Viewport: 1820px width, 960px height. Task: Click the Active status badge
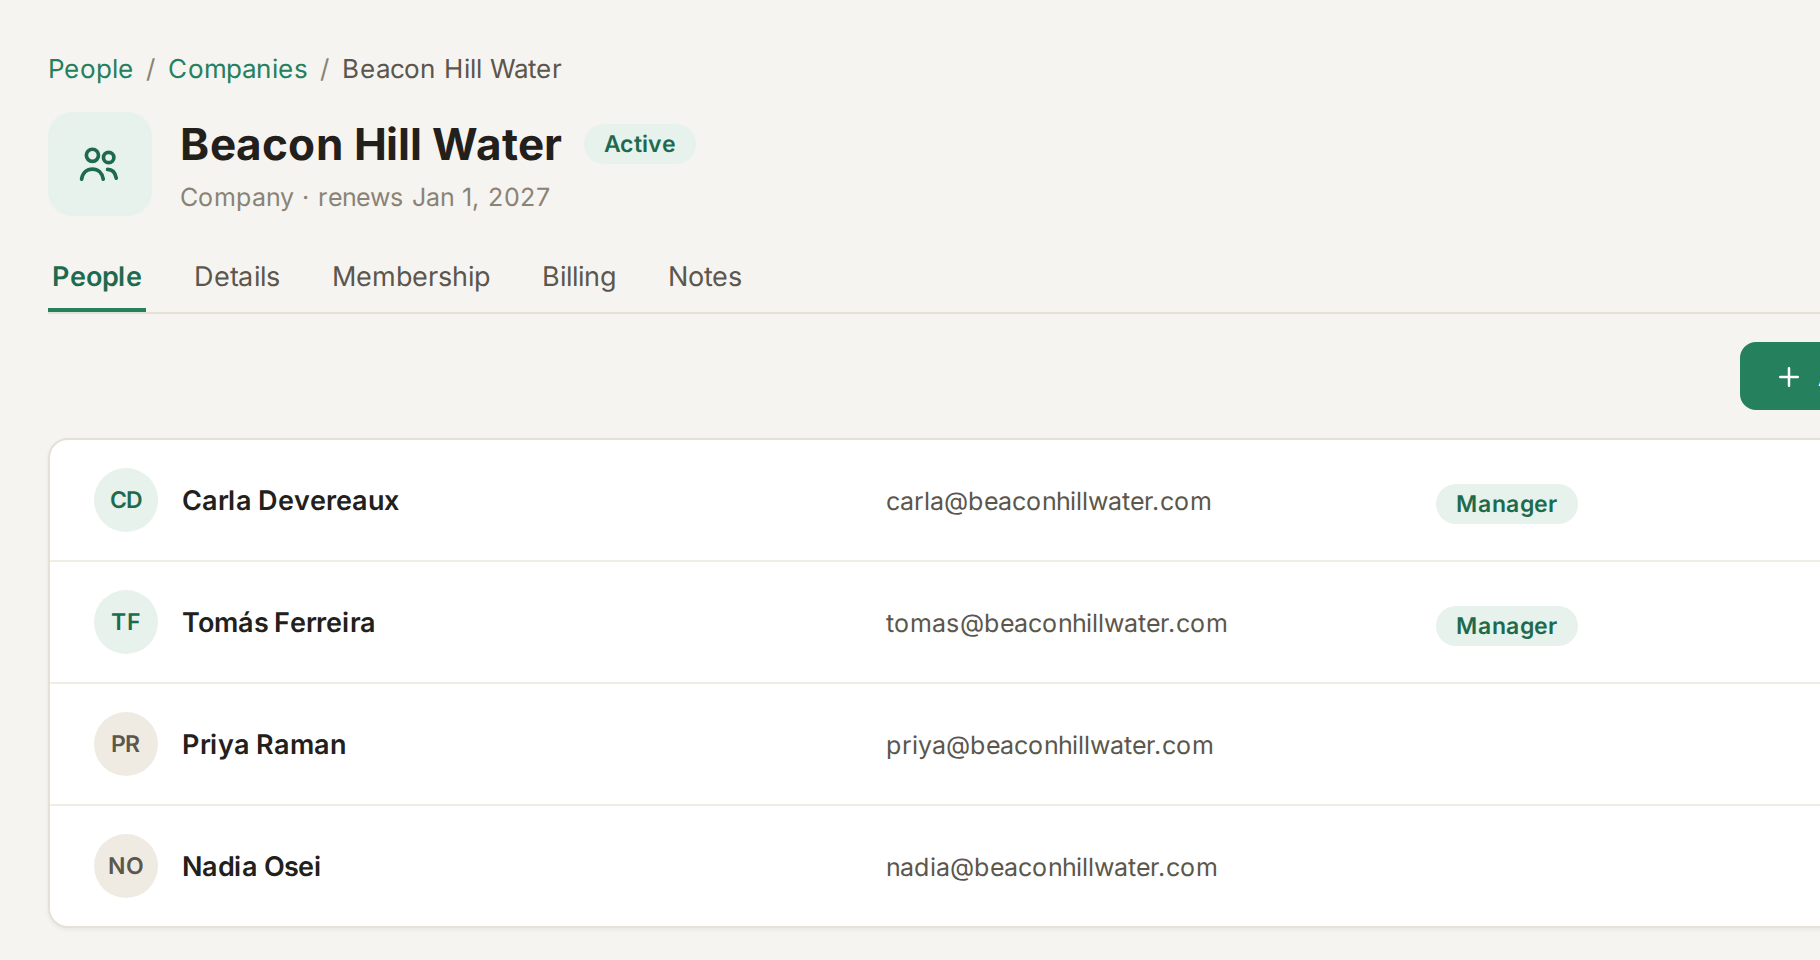click(640, 144)
